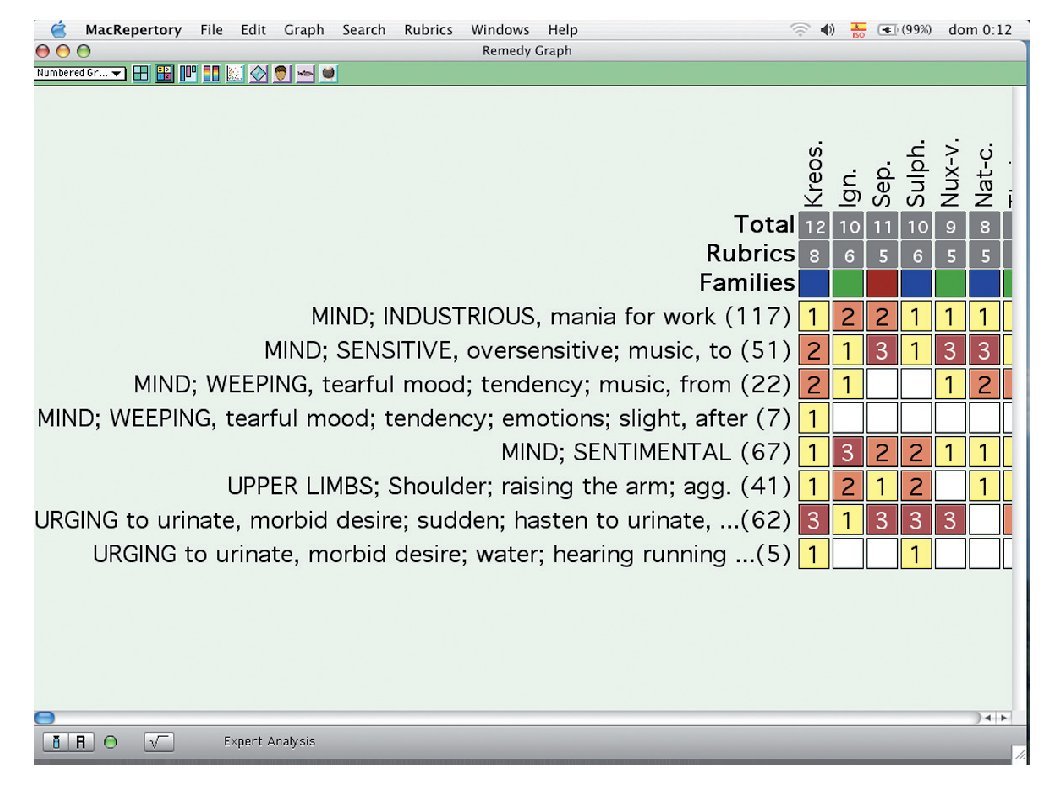Click the red Families swatch under Sep.
Viewport: 1054px width, 795px height.
(881, 283)
